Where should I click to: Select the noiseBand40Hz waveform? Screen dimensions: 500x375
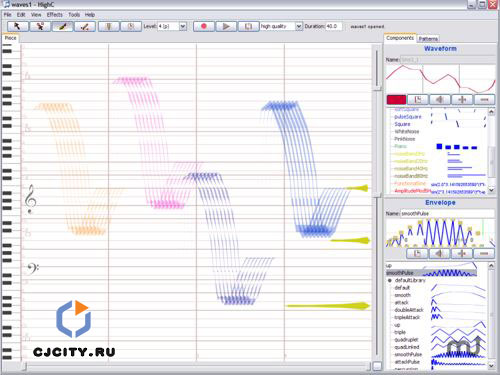tap(411, 168)
